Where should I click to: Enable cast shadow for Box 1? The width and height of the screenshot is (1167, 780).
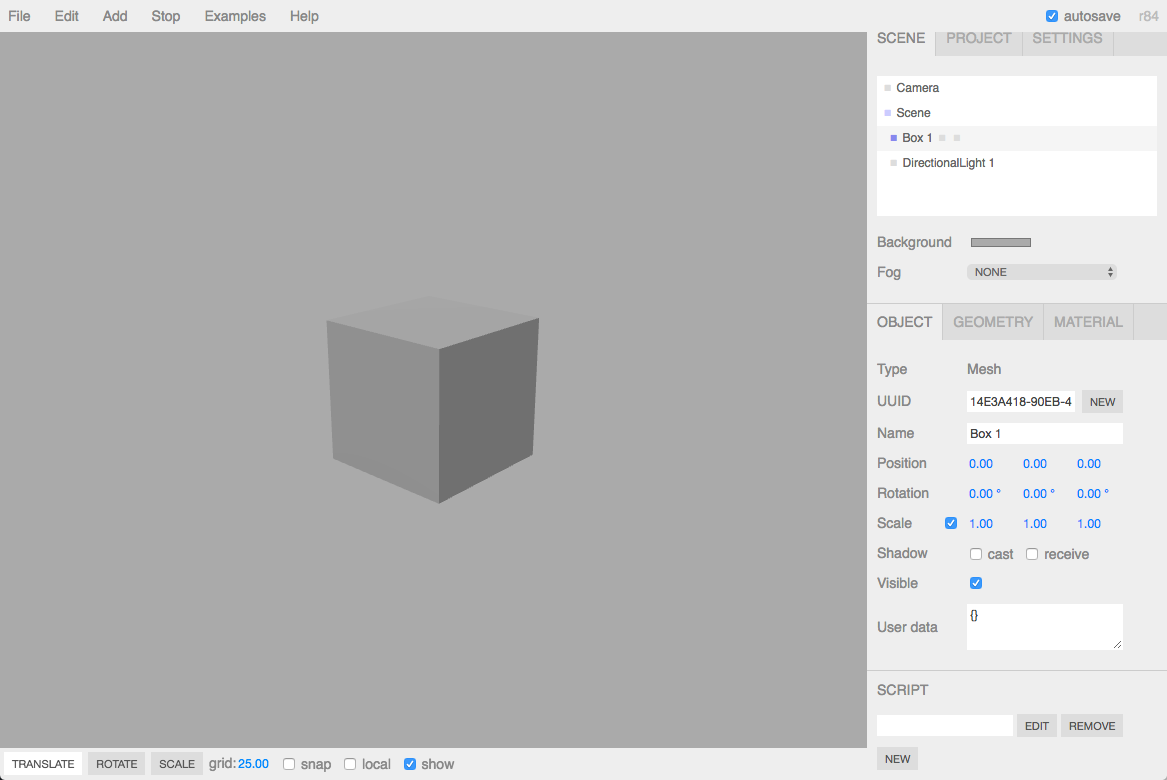pos(975,553)
